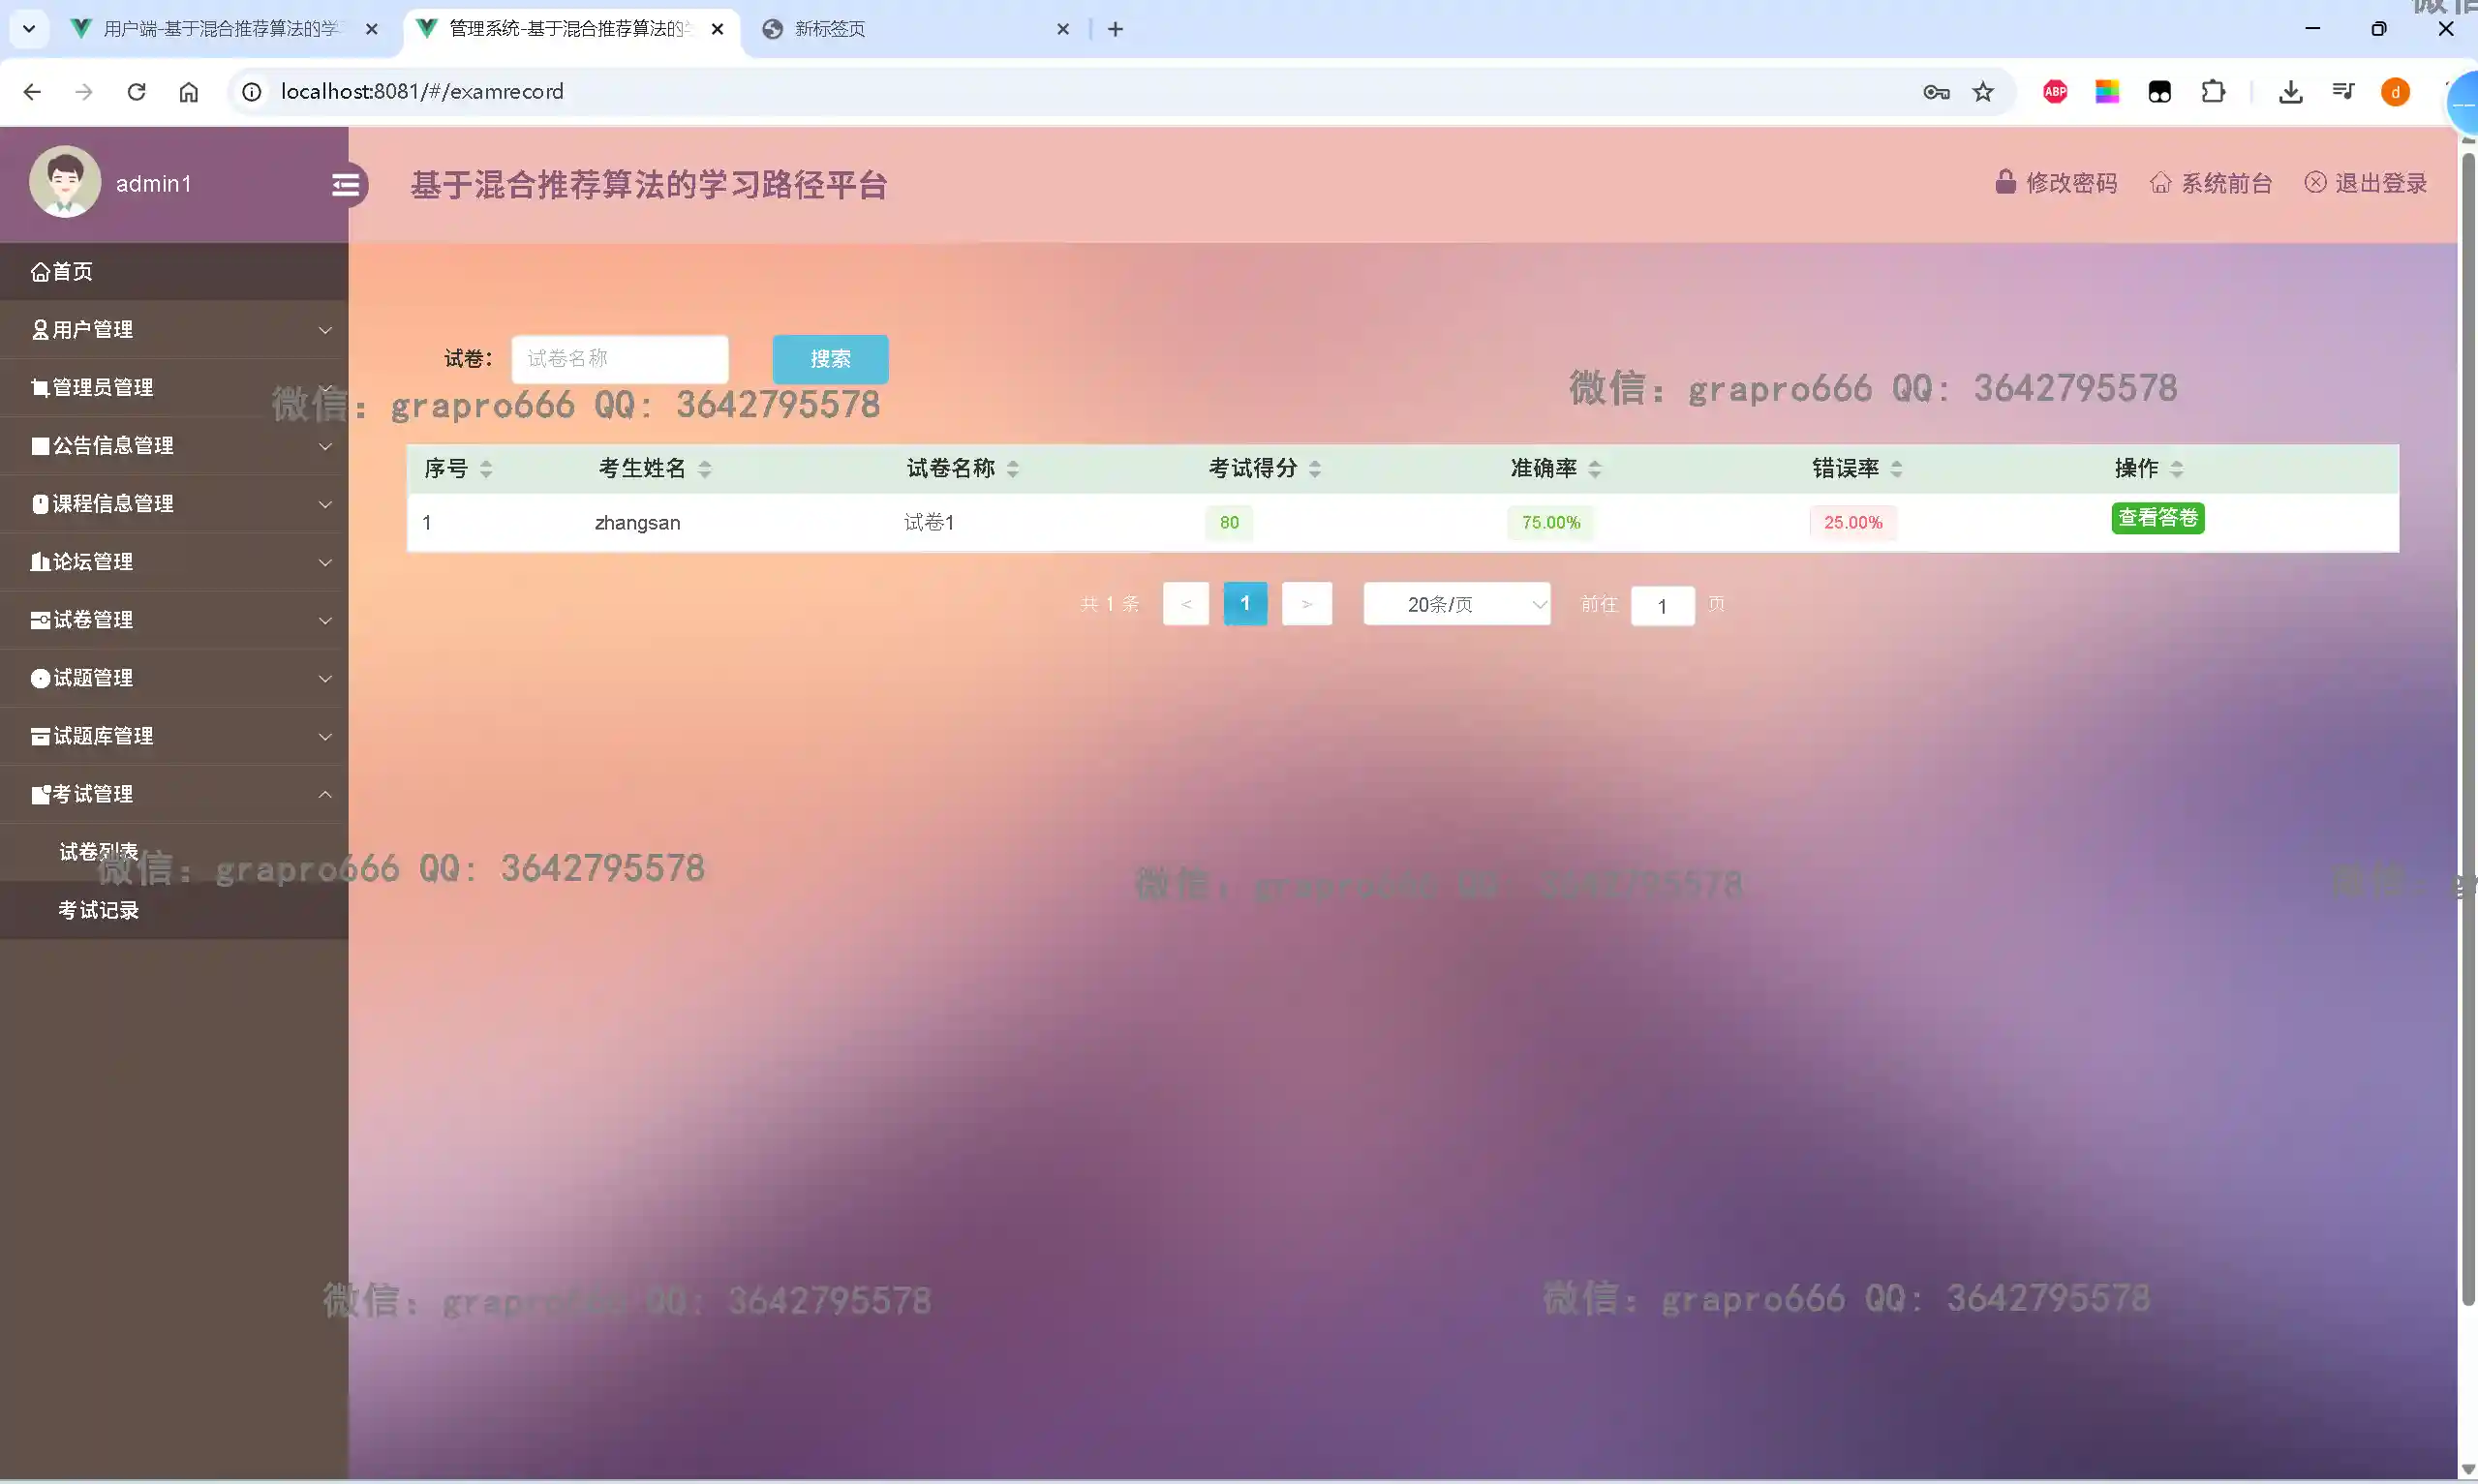Click the browser extensions puzzle icon
Image resolution: width=2478 pixels, height=1484 pixels.
[2213, 92]
